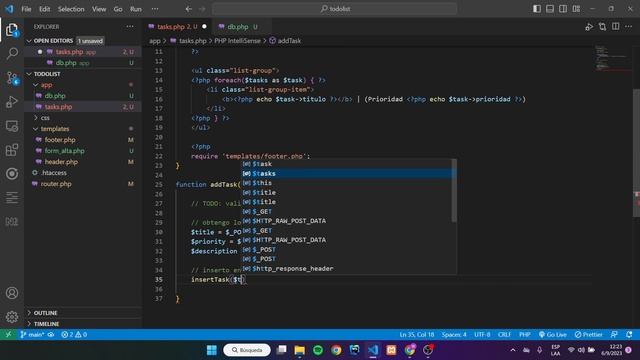Open Windows Start menu
Screen dimensions: 640x360
point(212,350)
